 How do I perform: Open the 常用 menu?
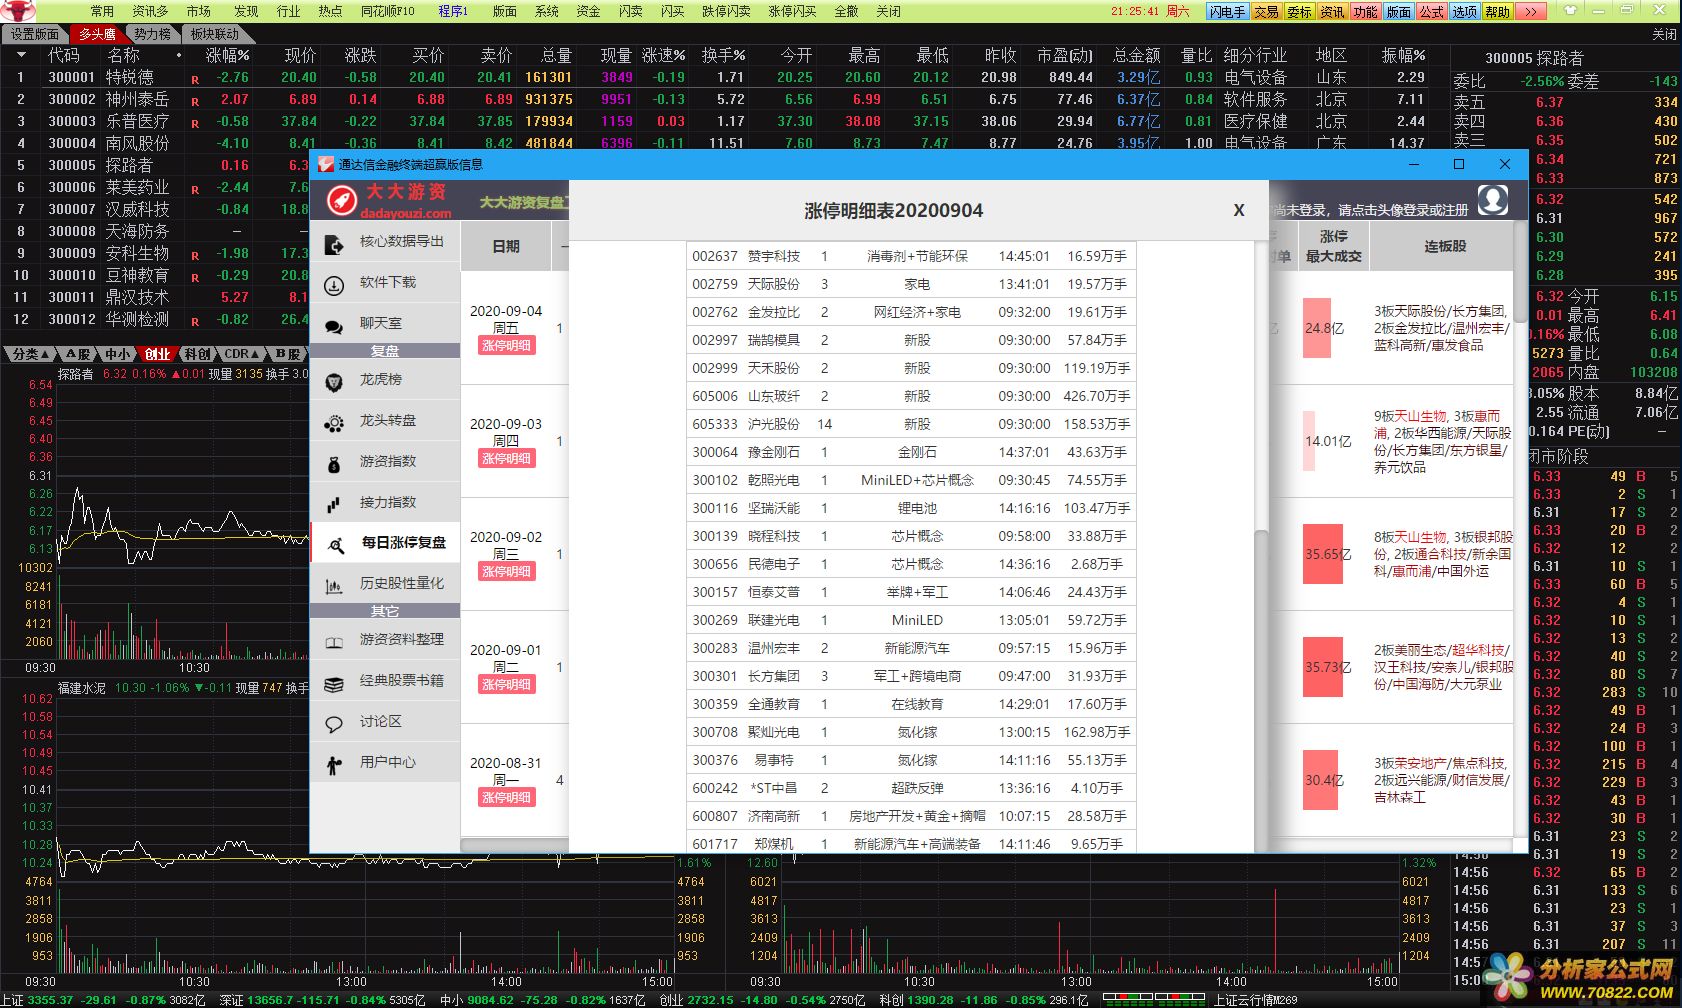(102, 11)
